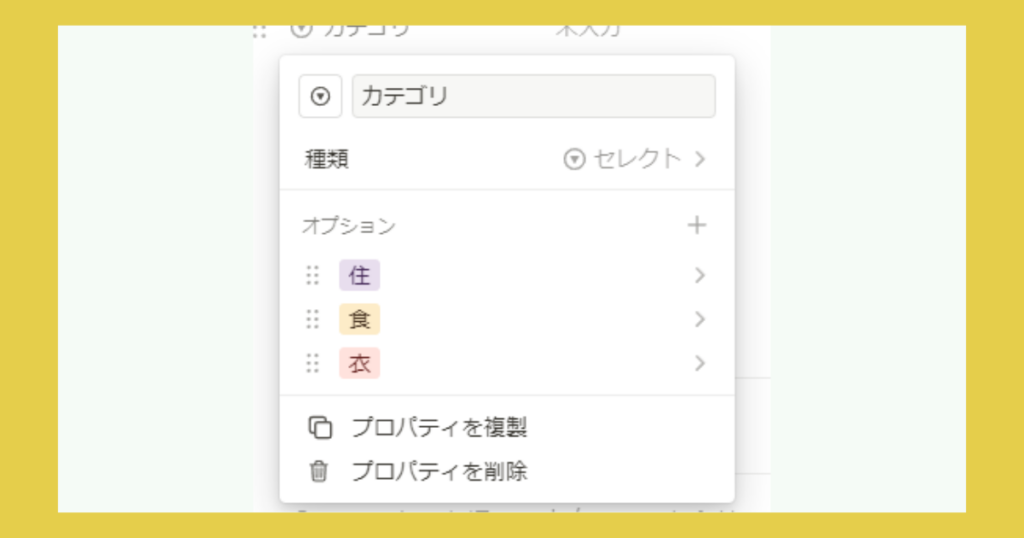This screenshot has height=538, width=1024.
Task: Click the select-type icon beside the name field
Action: point(320,97)
